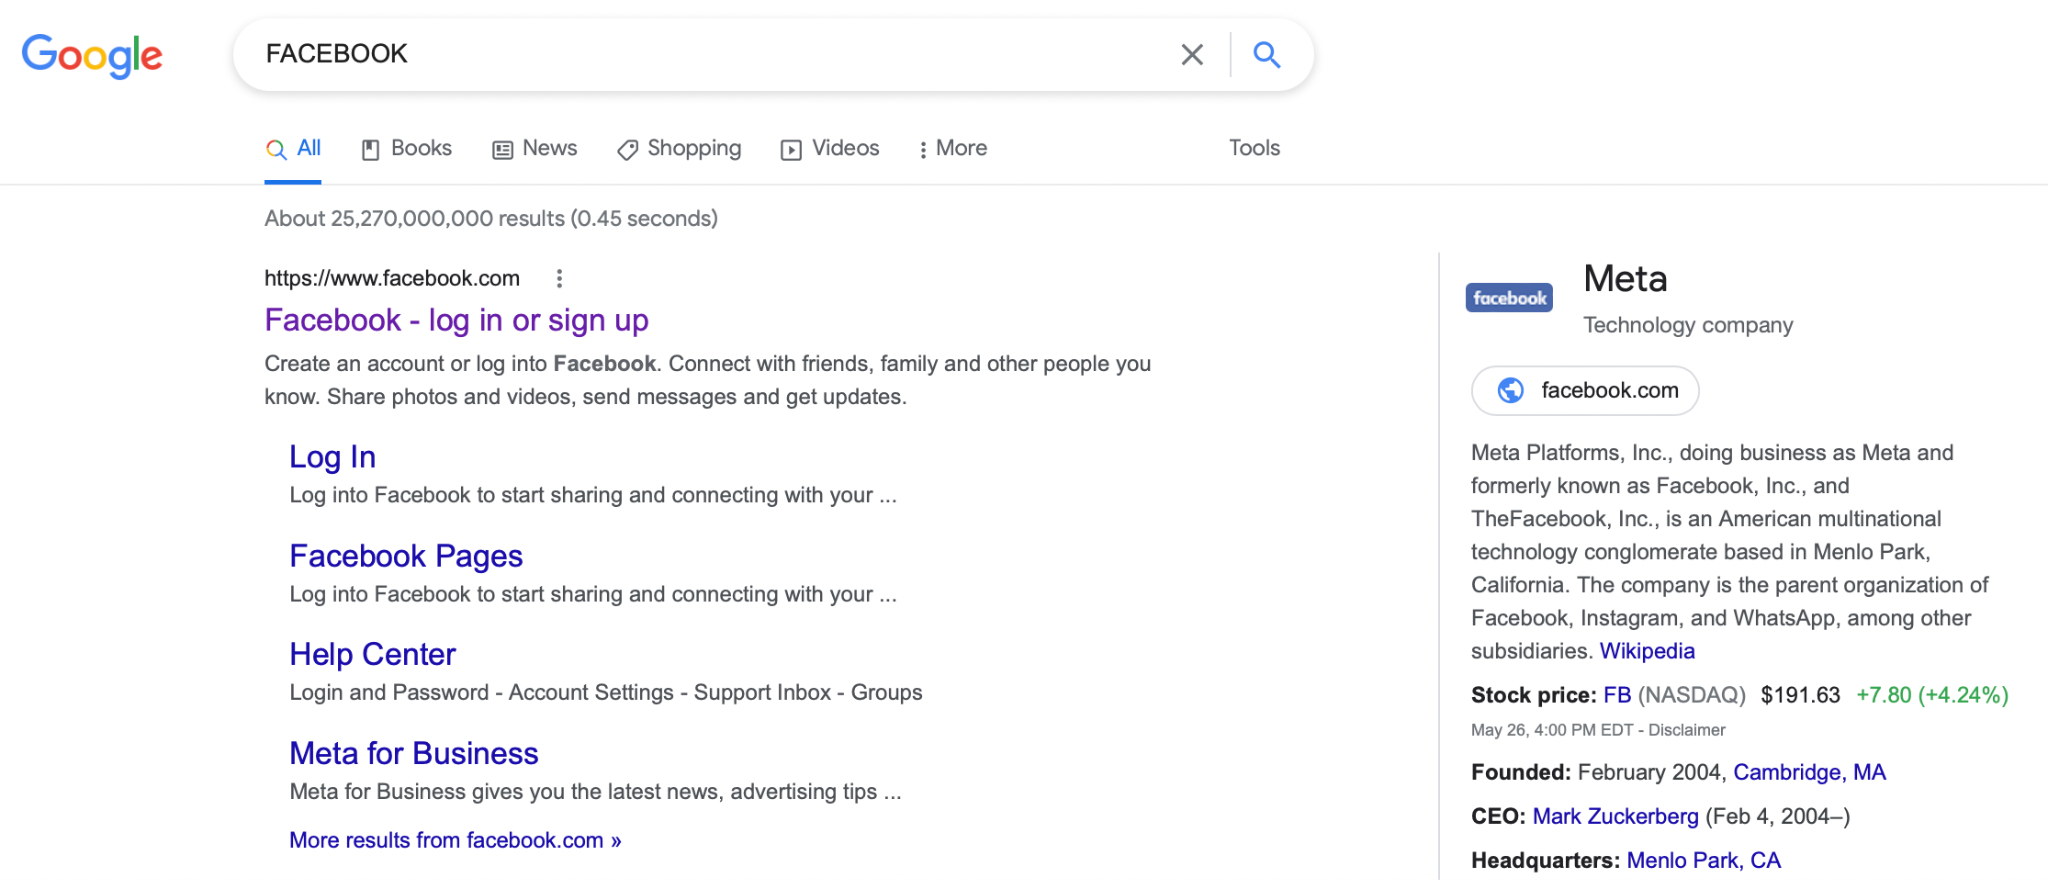Open the Meta for Business sitelink
This screenshot has height=880, width=2048.
pyautogui.click(x=414, y=753)
